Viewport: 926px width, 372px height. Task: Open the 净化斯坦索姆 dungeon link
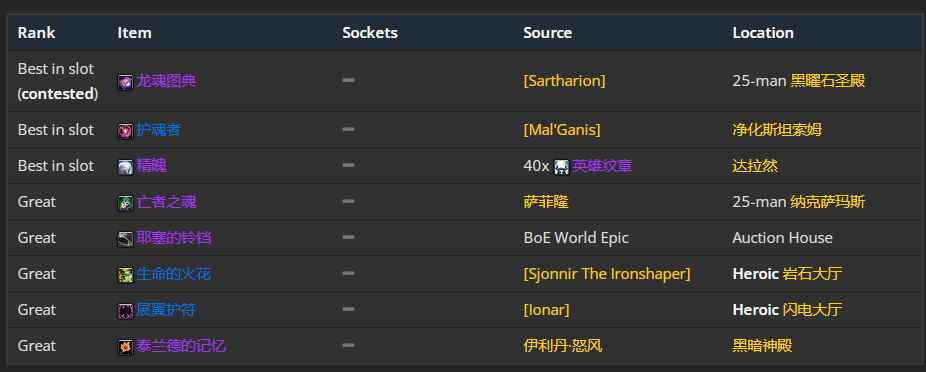tap(777, 129)
